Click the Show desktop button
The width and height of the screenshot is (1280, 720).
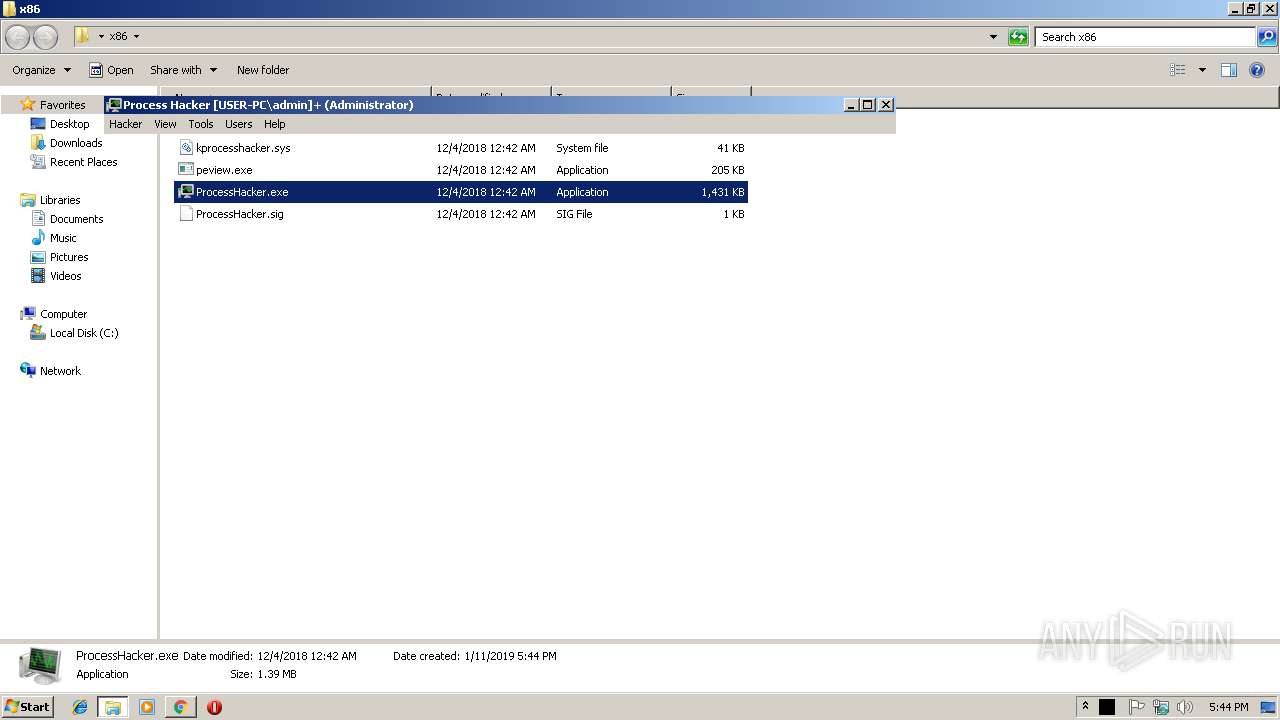(1269, 707)
